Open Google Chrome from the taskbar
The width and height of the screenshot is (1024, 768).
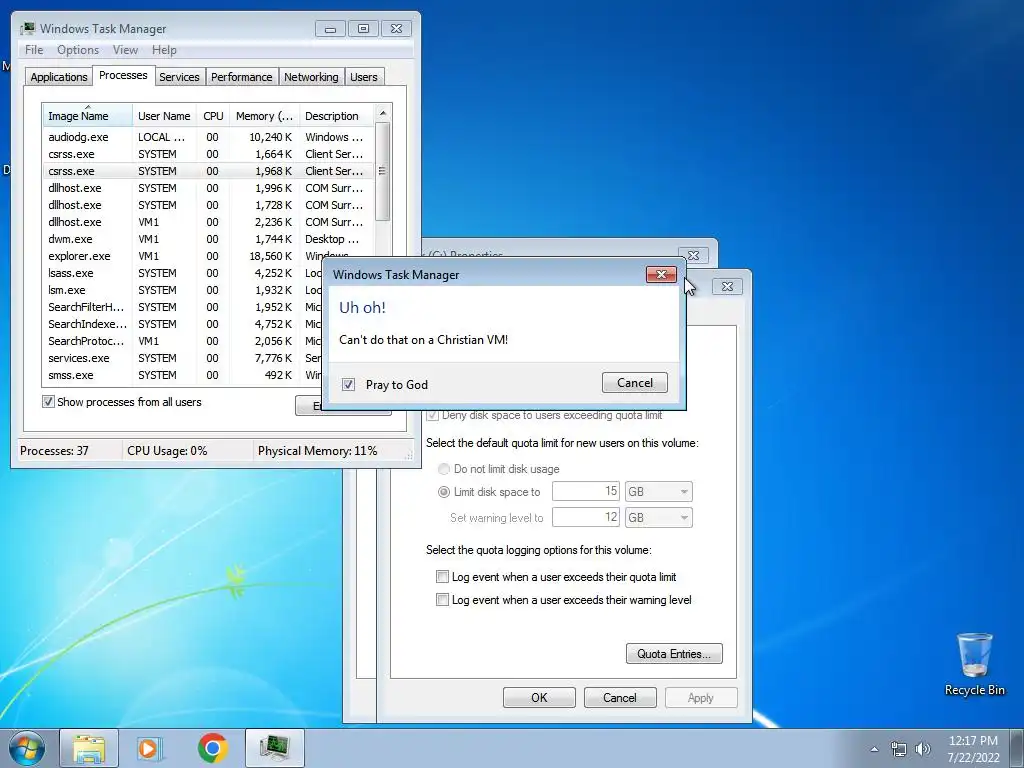pyautogui.click(x=213, y=748)
